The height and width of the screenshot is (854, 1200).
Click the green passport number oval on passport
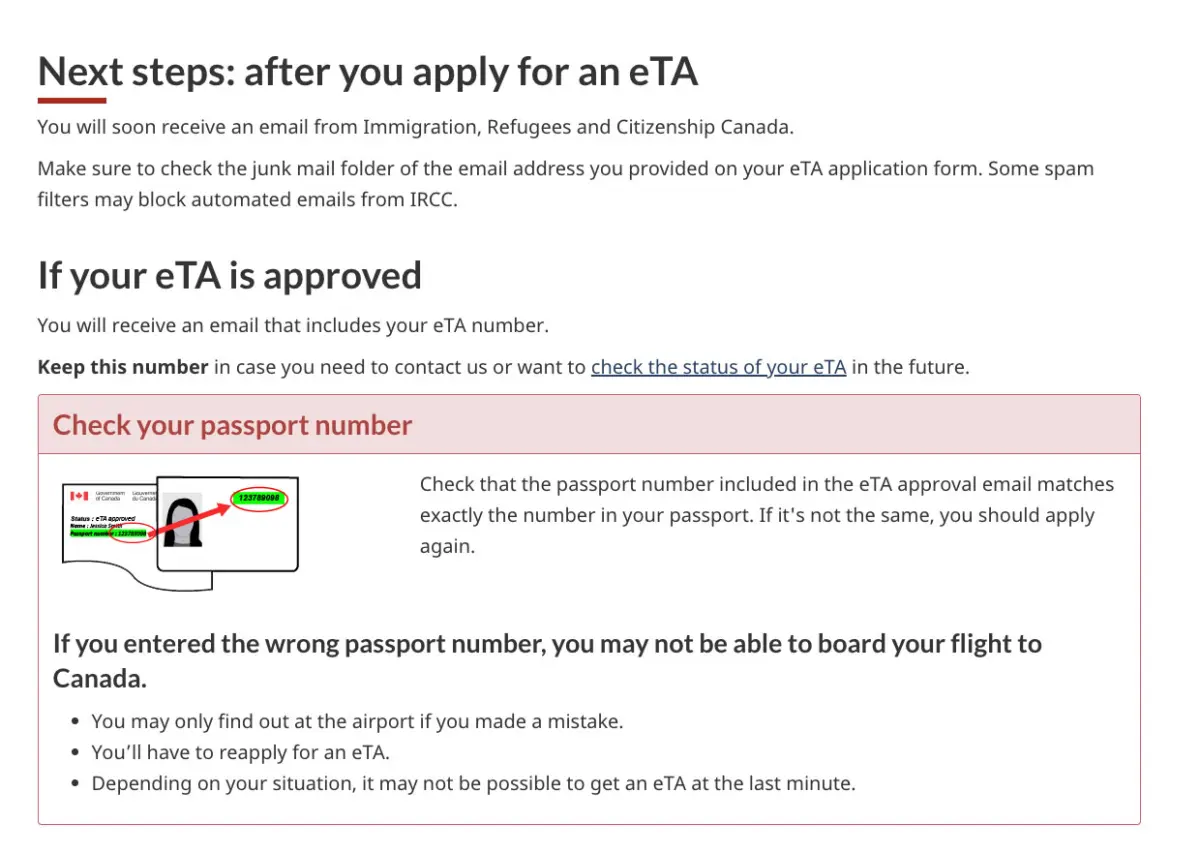260,498
